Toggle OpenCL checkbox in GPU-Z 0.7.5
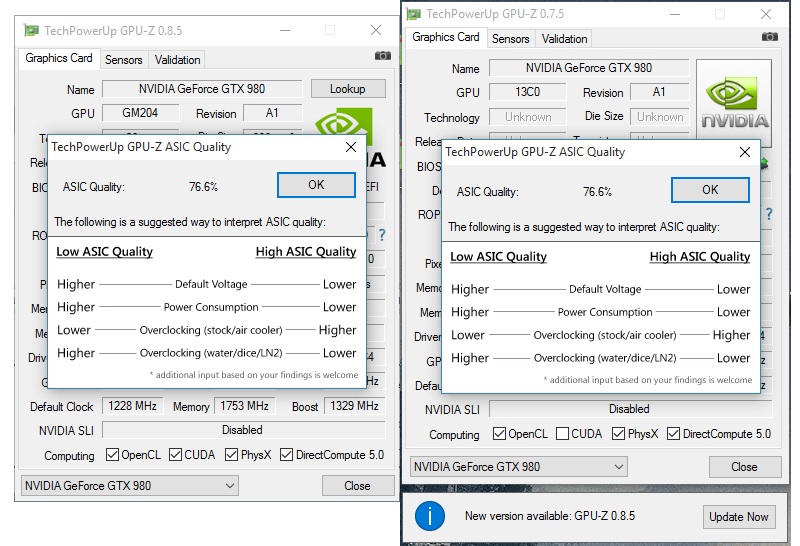Image resolution: width=800 pixels, height=546 pixels. click(499, 433)
